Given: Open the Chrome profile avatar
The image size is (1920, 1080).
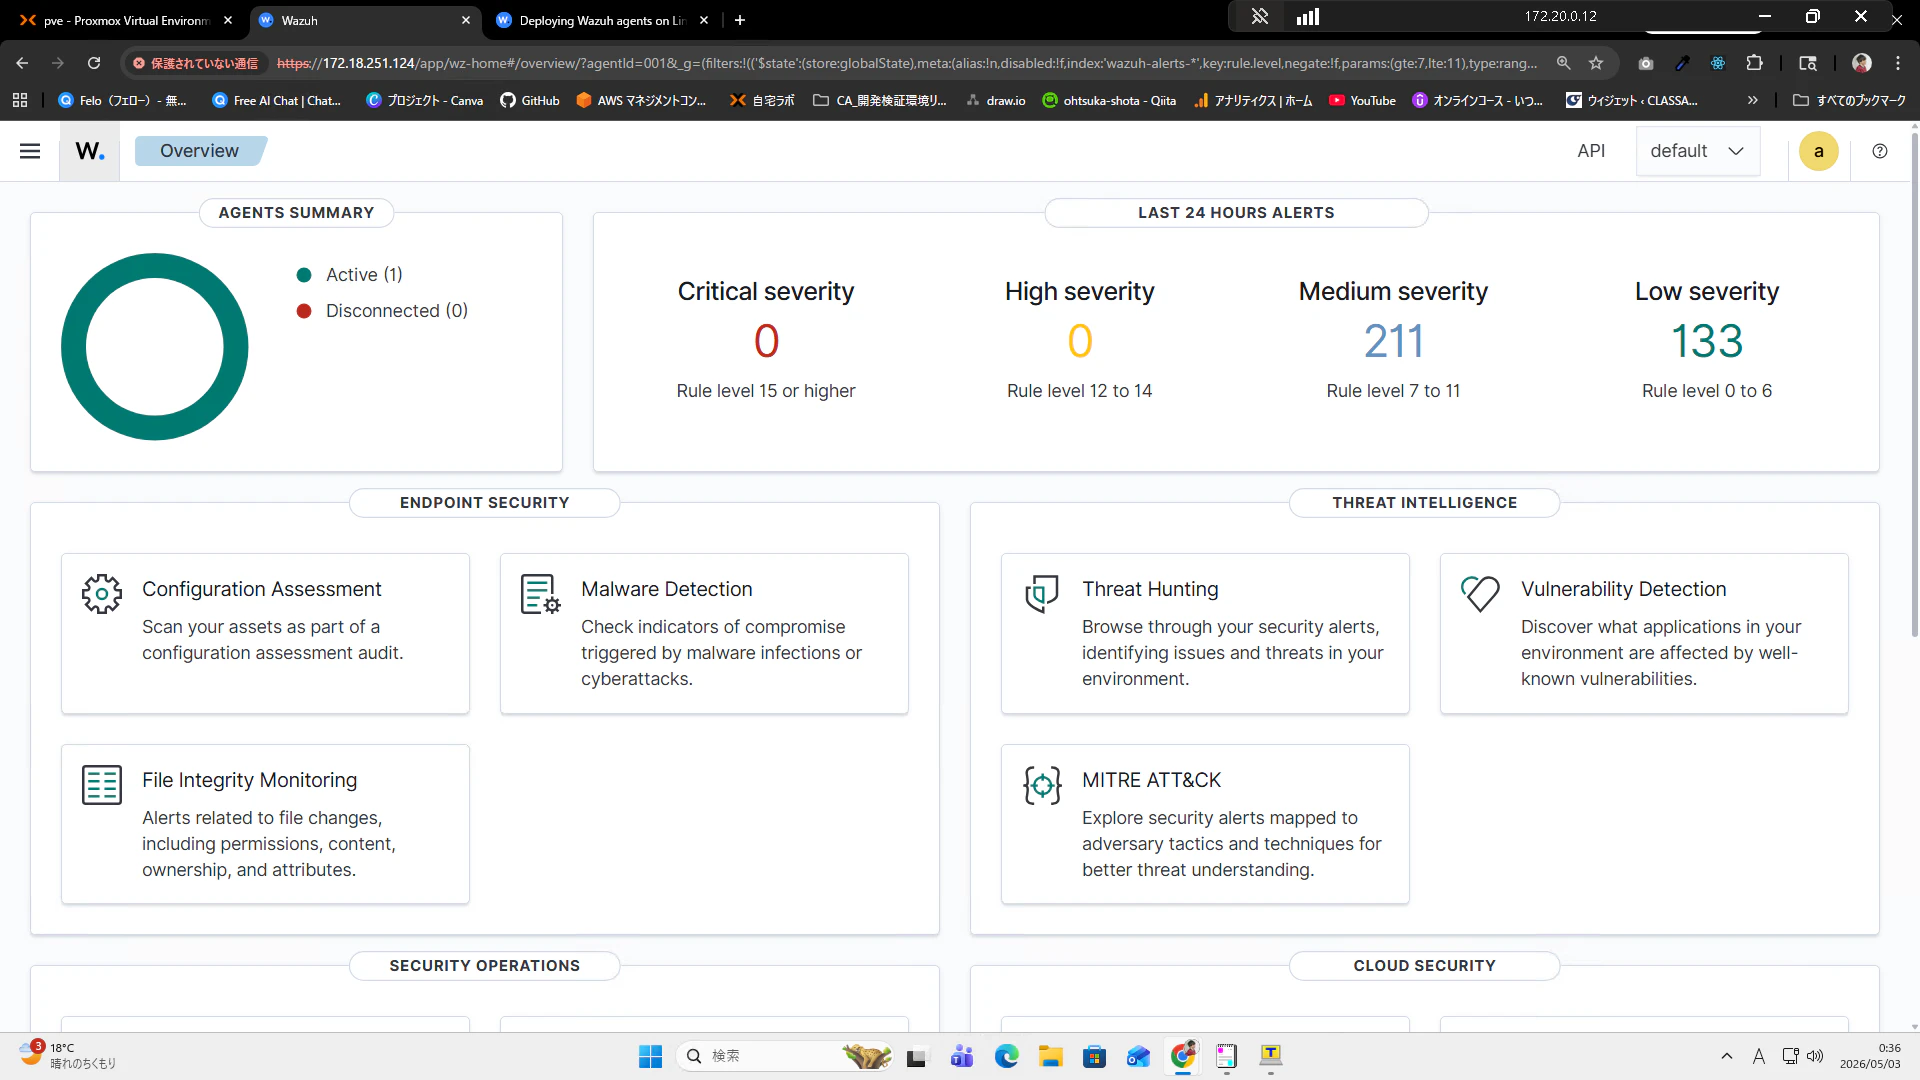Looking at the screenshot, I should 1862,63.
